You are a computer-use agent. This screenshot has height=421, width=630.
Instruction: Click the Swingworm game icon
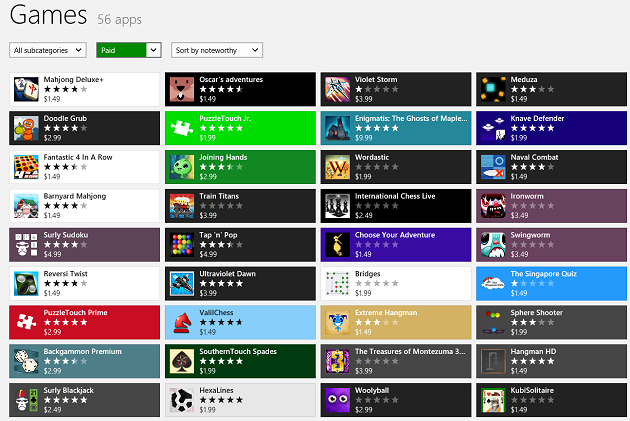[x=493, y=244]
